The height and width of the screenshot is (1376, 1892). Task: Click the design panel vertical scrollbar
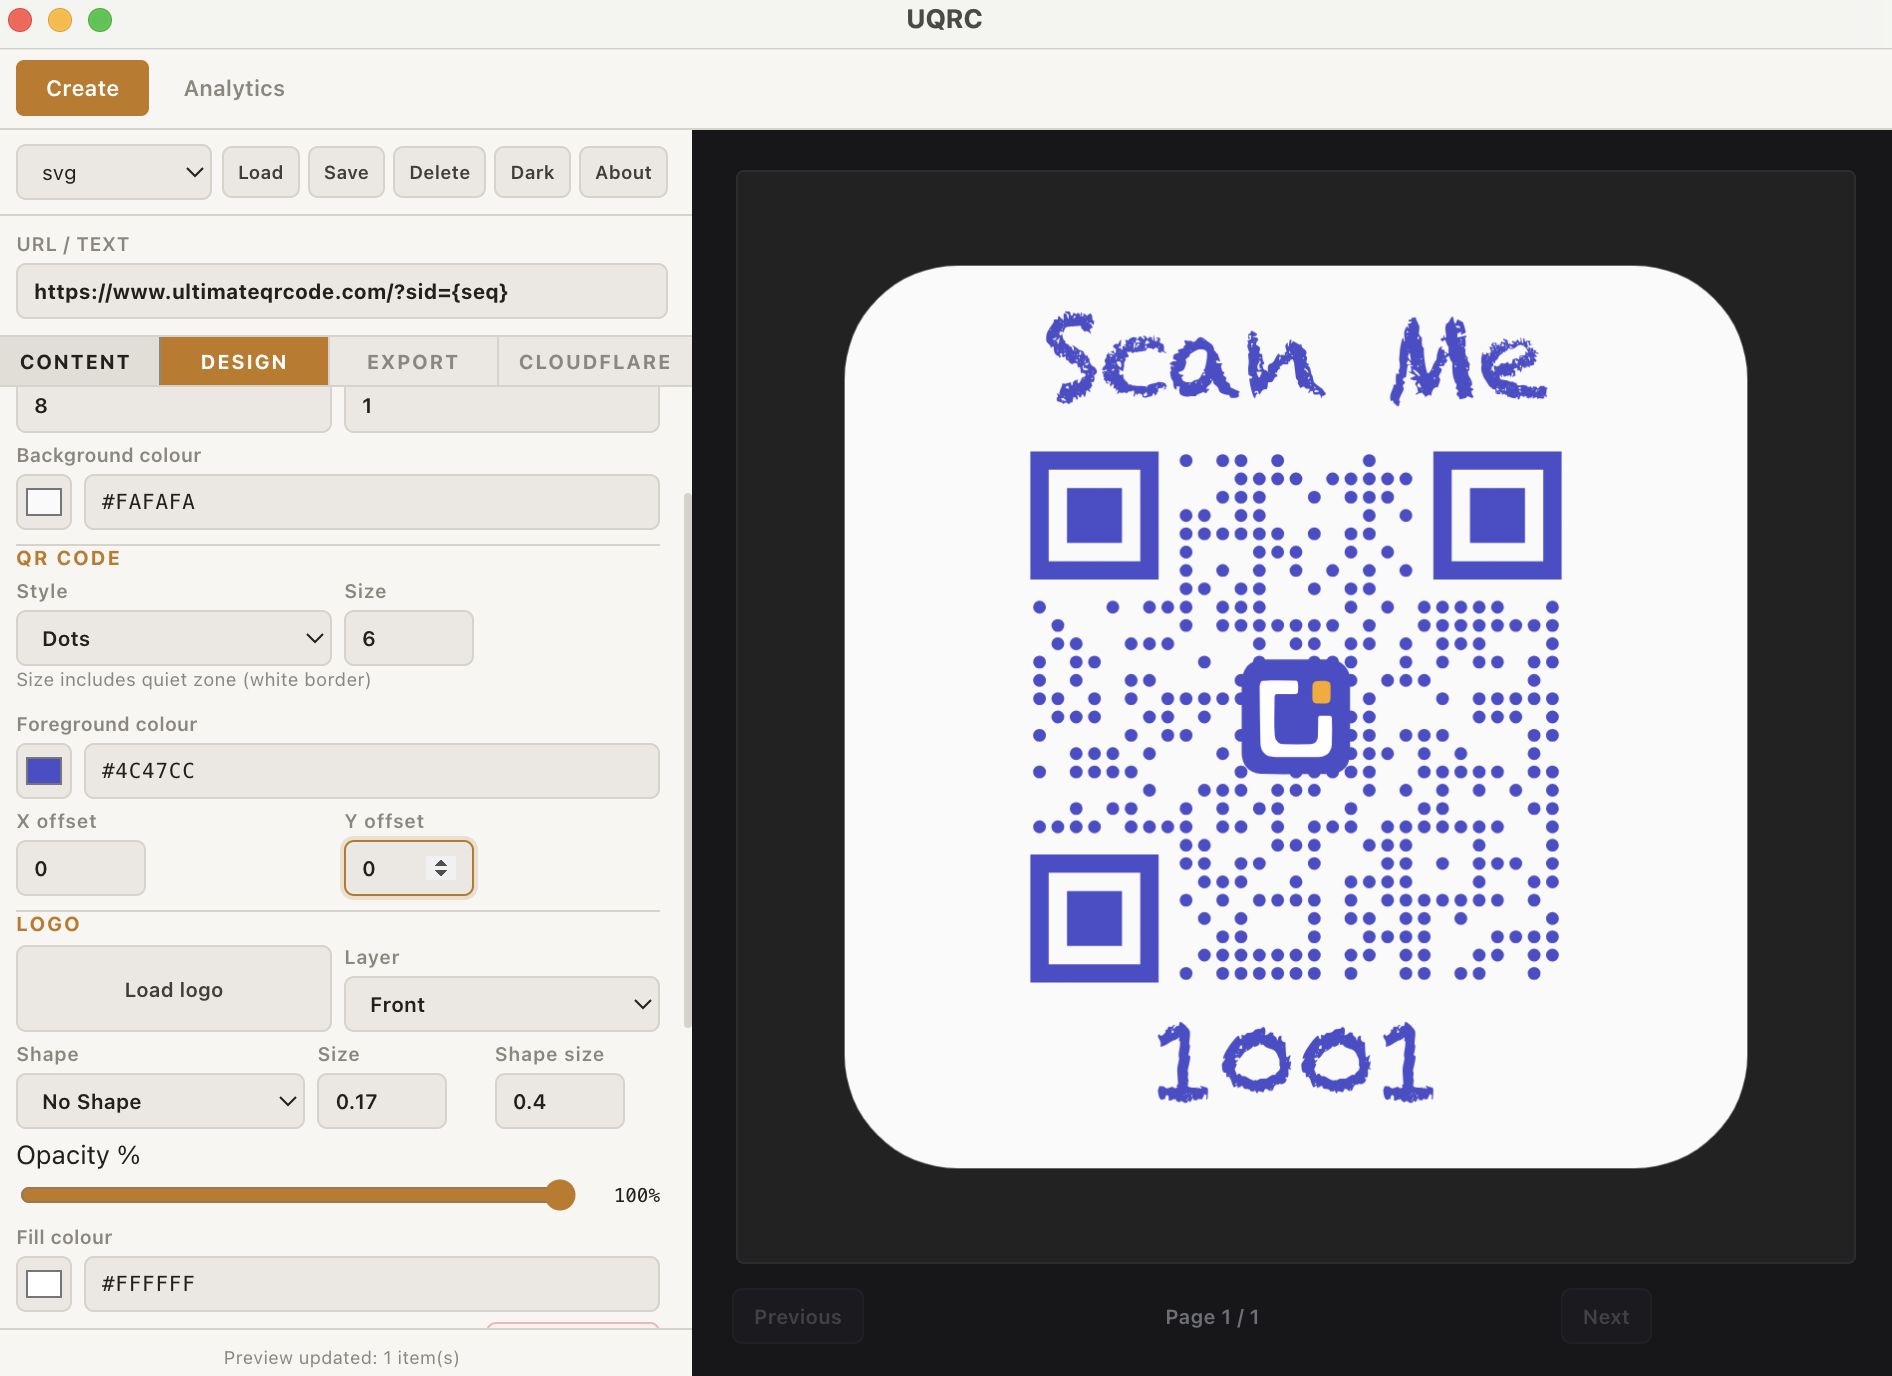click(x=687, y=760)
